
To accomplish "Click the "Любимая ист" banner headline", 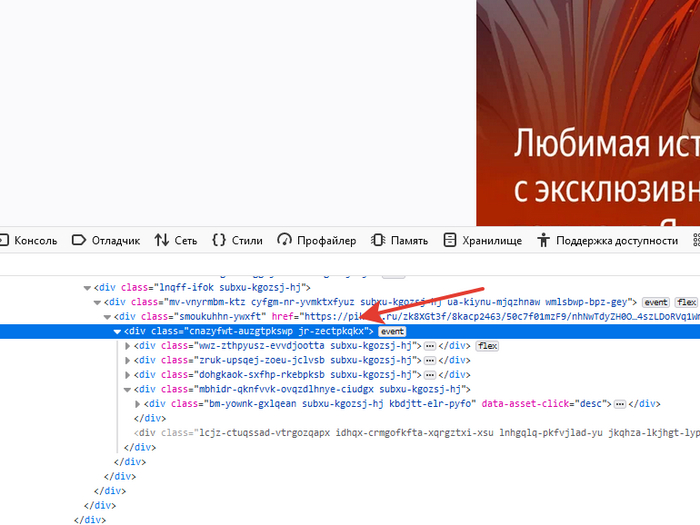I will point(607,143).
